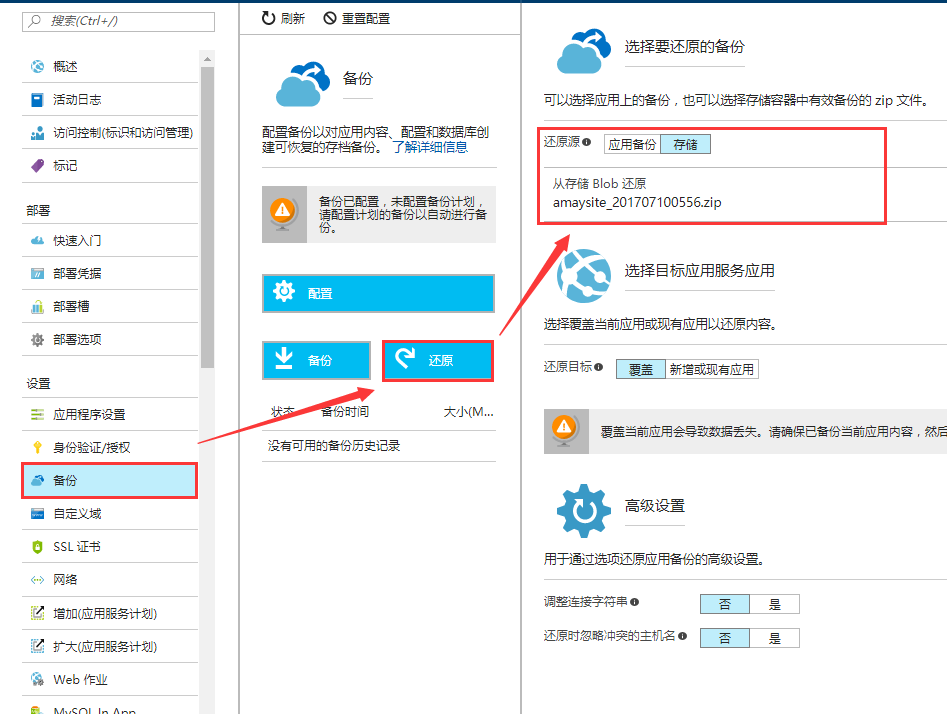Click the 重置配置 reset icon
The height and width of the screenshot is (714, 947).
point(330,19)
